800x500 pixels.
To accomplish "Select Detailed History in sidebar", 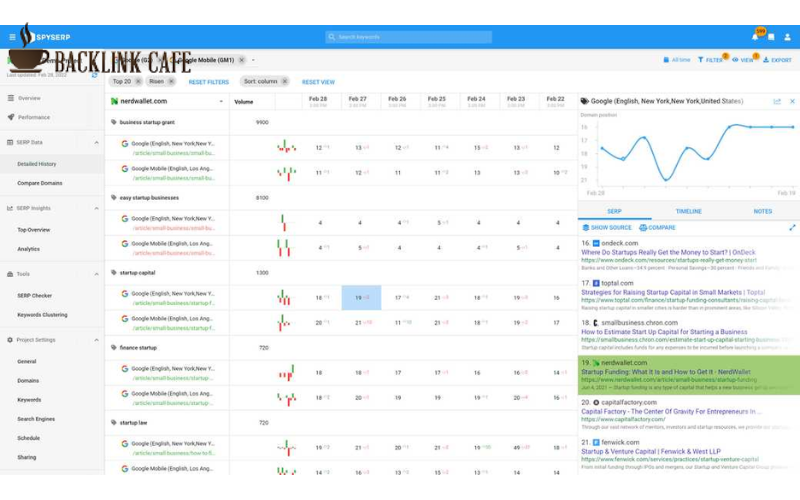I will coord(37,164).
